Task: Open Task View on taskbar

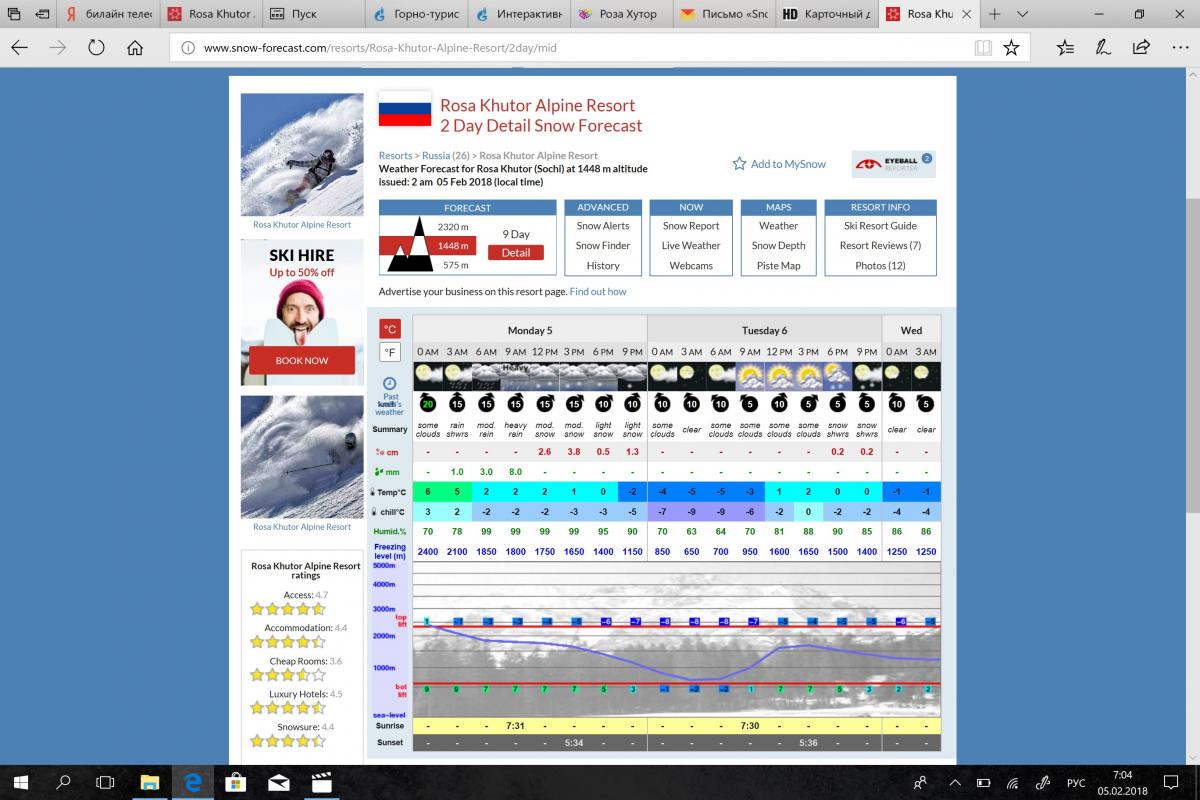Action: point(105,782)
